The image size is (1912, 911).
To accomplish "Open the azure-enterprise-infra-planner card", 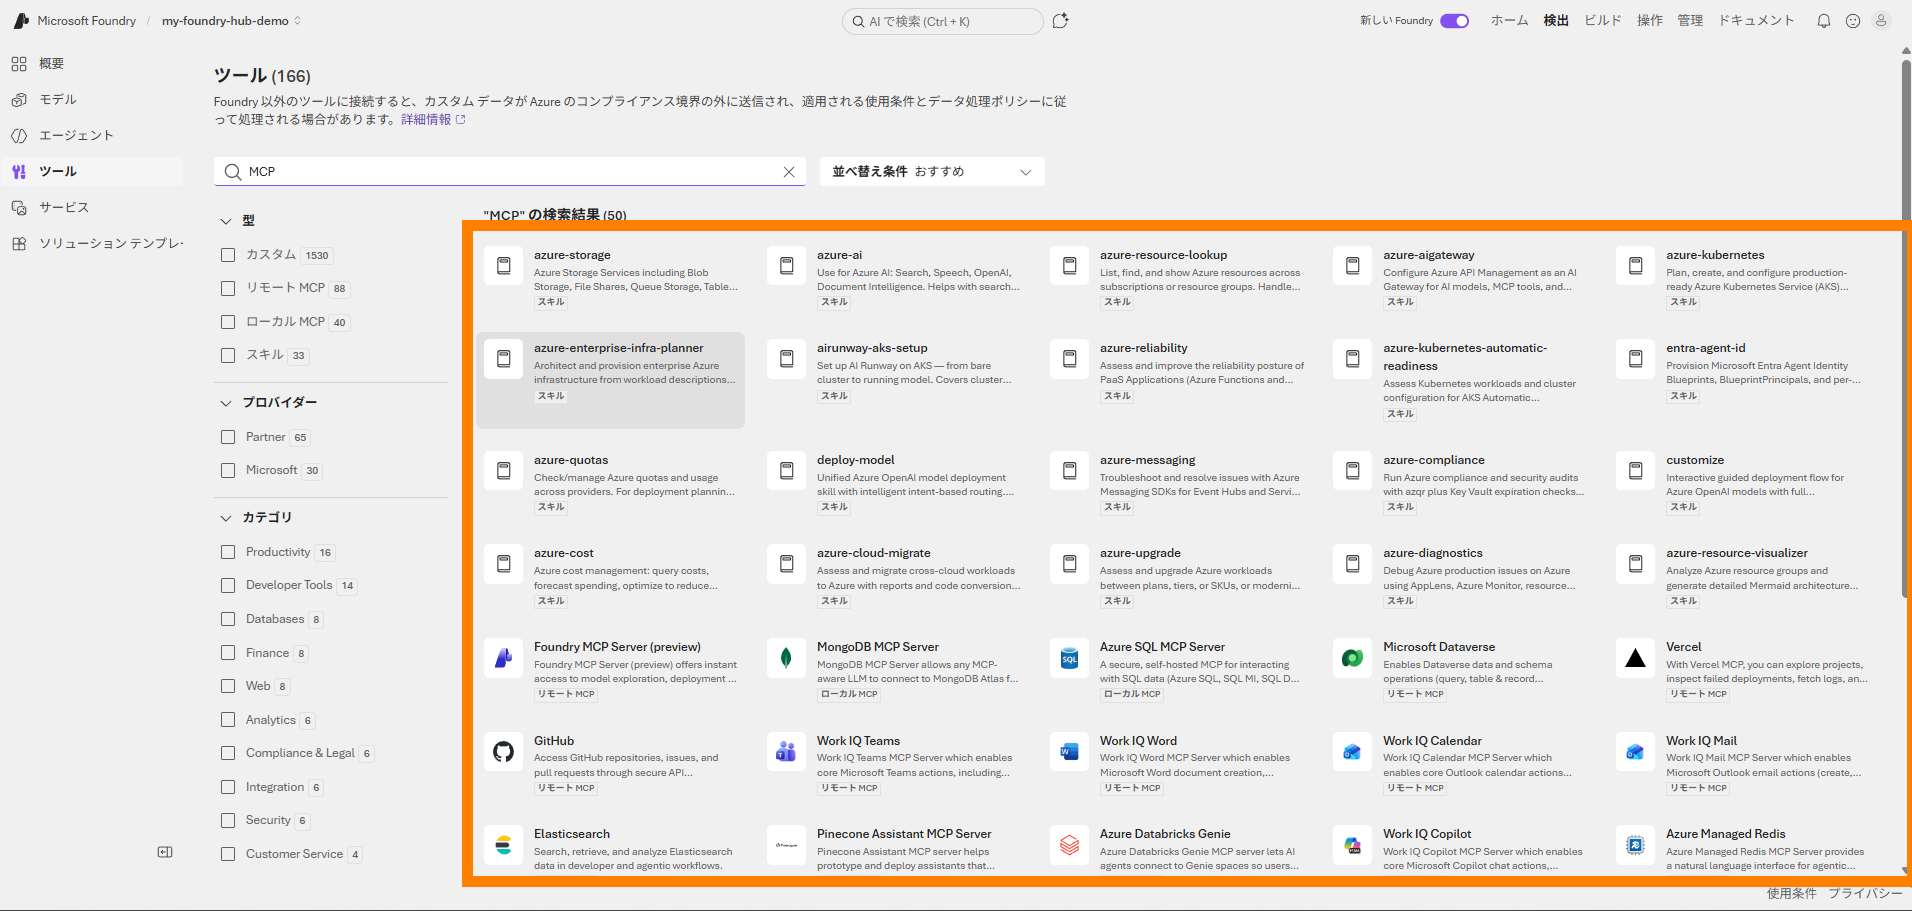I will pos(610,380).
